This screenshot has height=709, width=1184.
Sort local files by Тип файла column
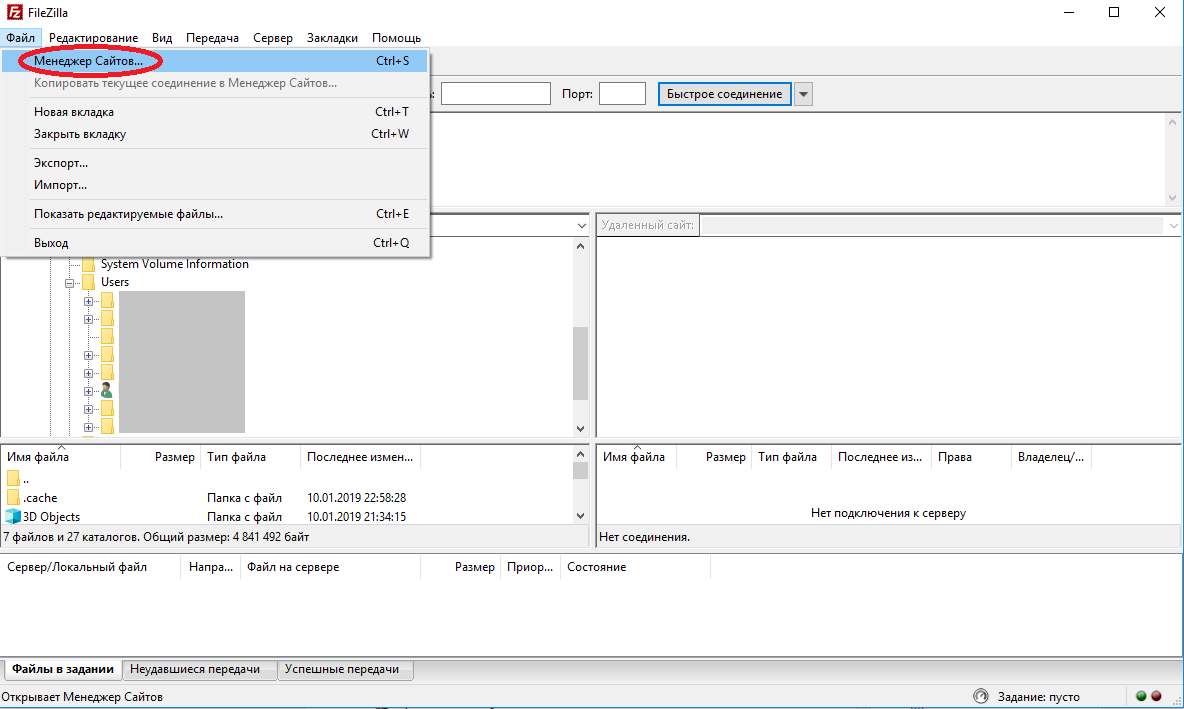pyautogui.click(x=250, y=457)
